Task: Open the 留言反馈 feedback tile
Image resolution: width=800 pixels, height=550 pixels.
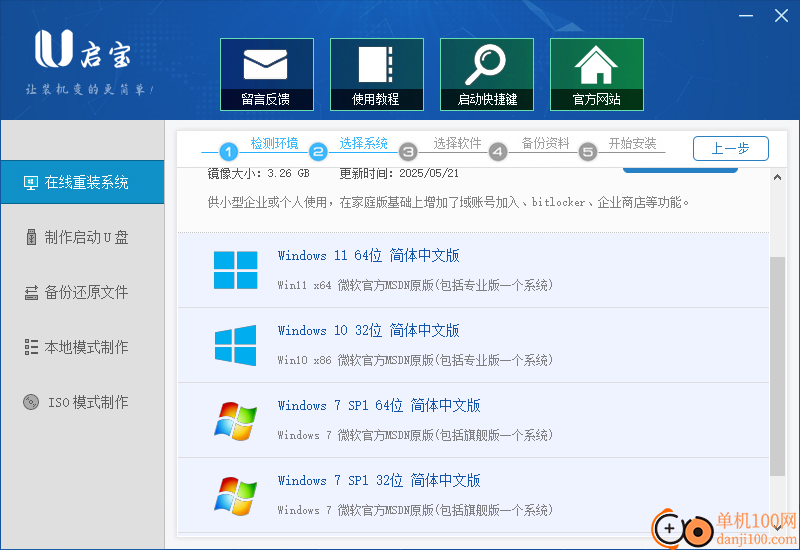Action: [x=267, y=74]
